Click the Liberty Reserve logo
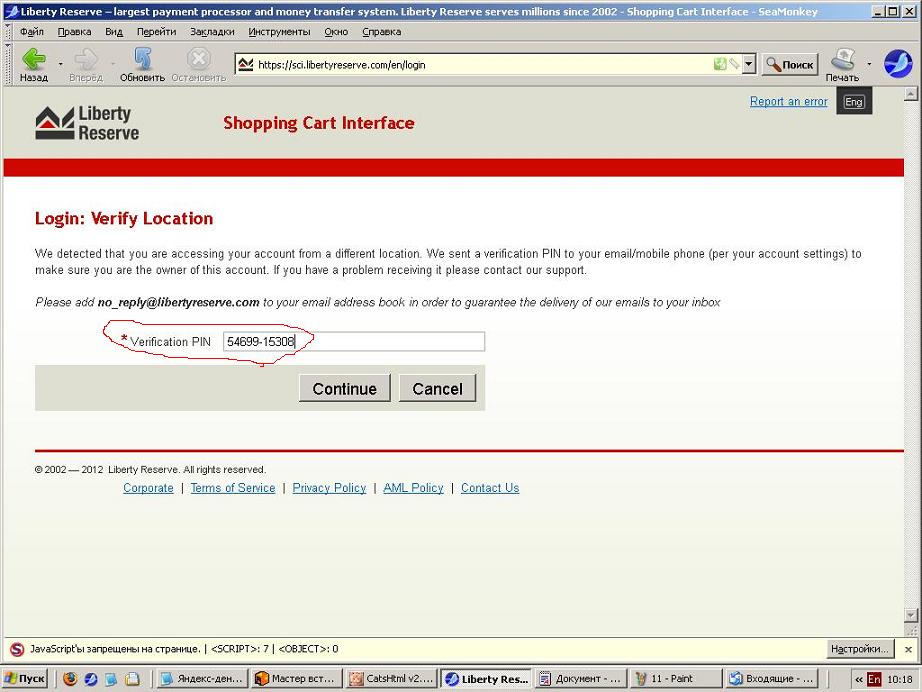The image size is (922, 692). click(x=87, y=123)
